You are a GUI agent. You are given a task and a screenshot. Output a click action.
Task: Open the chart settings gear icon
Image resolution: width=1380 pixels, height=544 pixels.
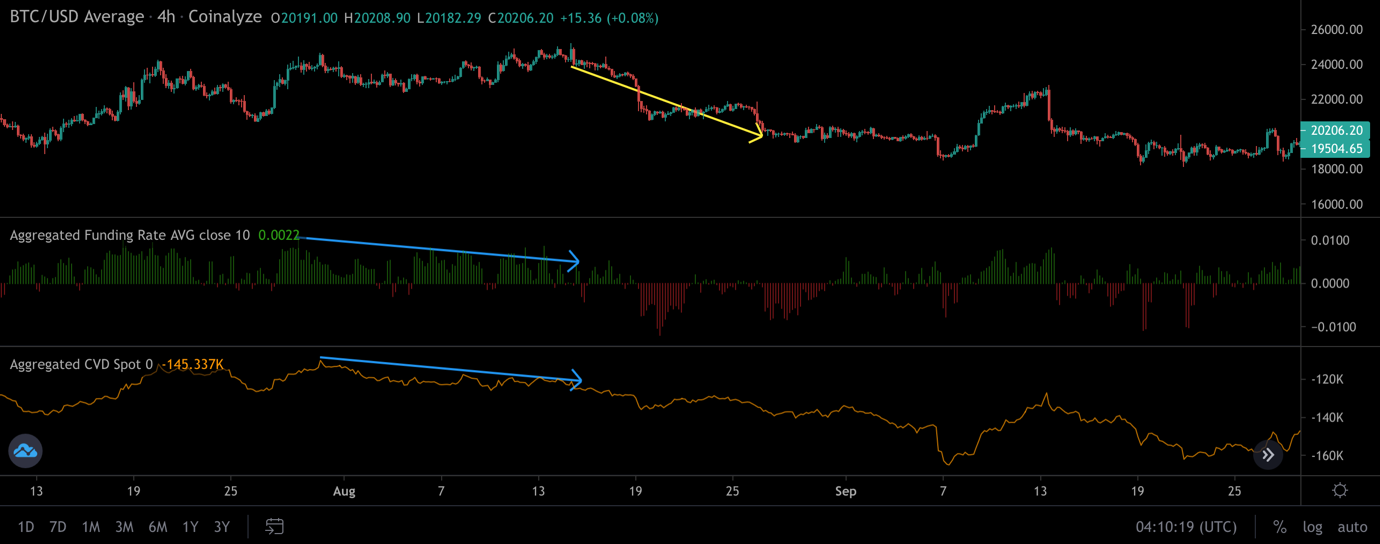pos(1340,491)
